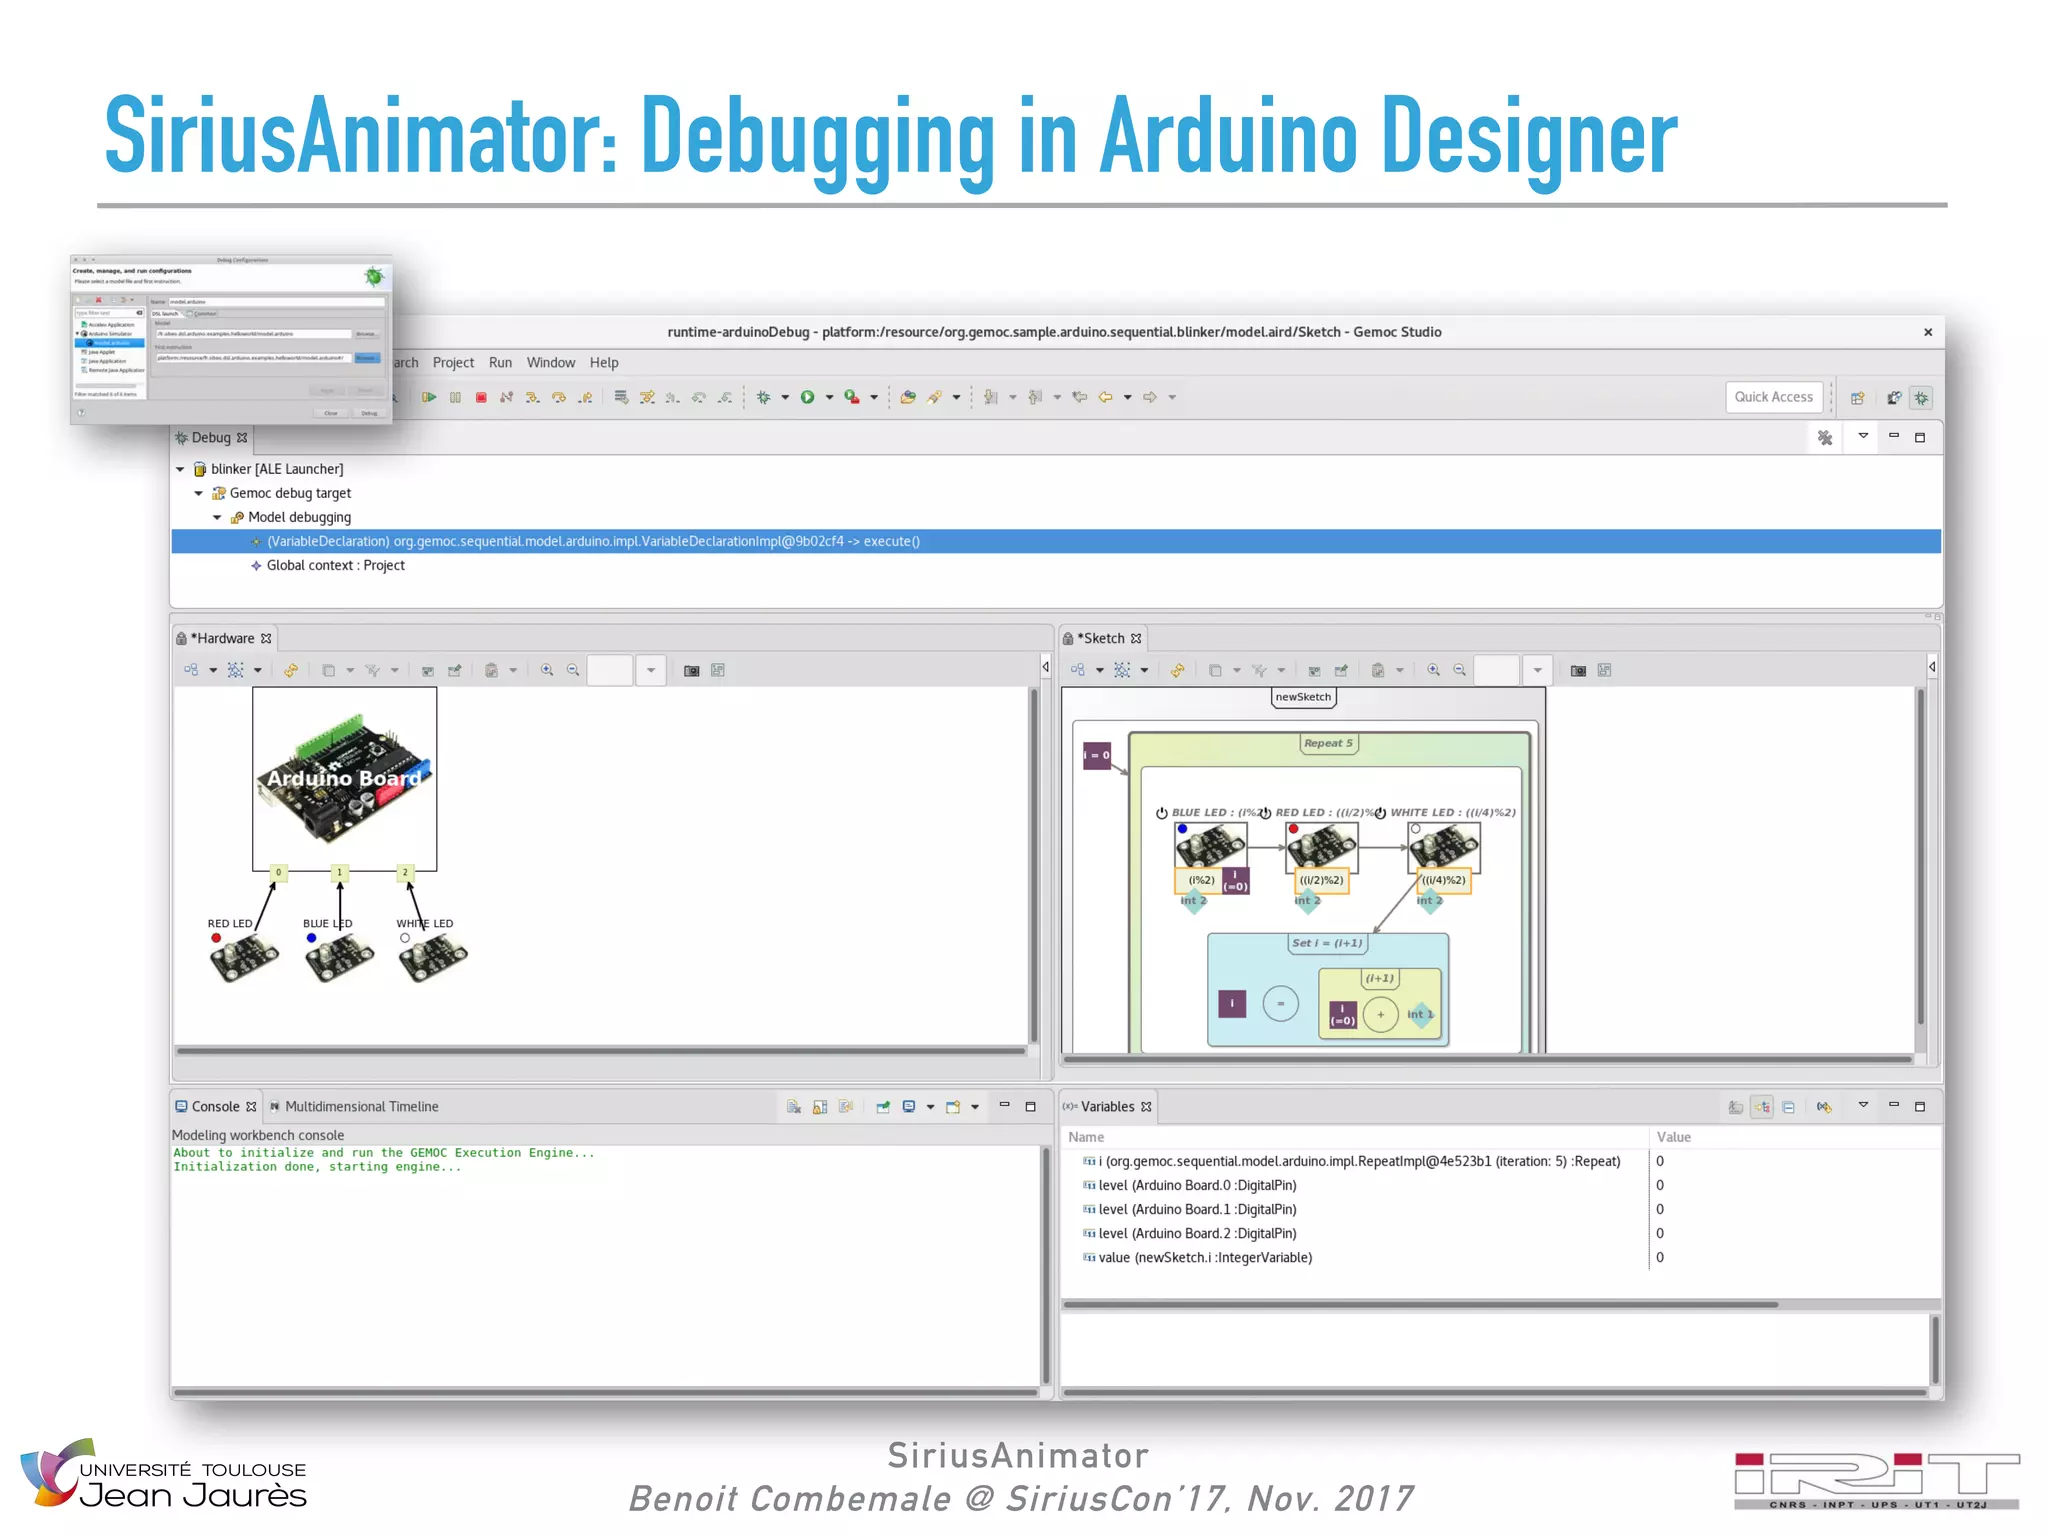
Task: Open the Display Selected Console dropdown
Action: coord(930,1107)
